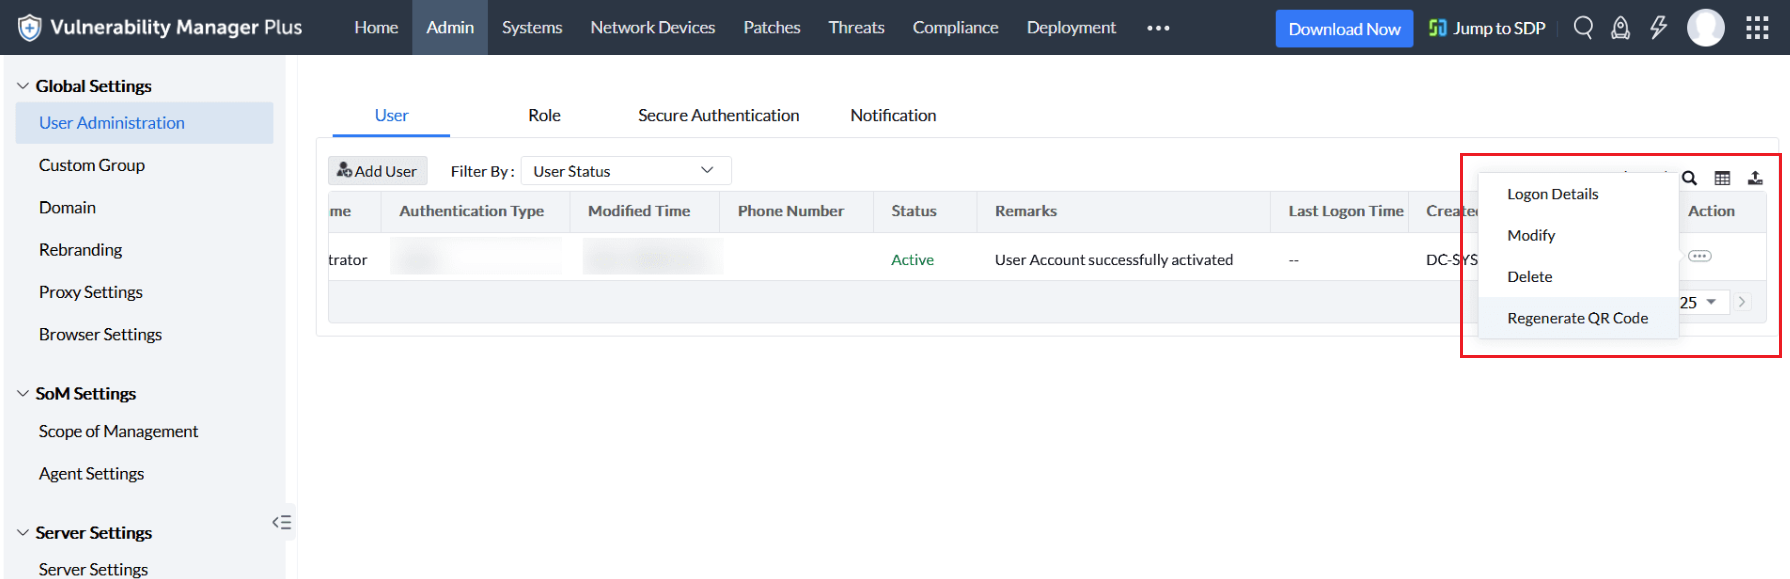The image size is (1790, 579).
Task: Open the User Status filter dropdown
Action: 626,171
